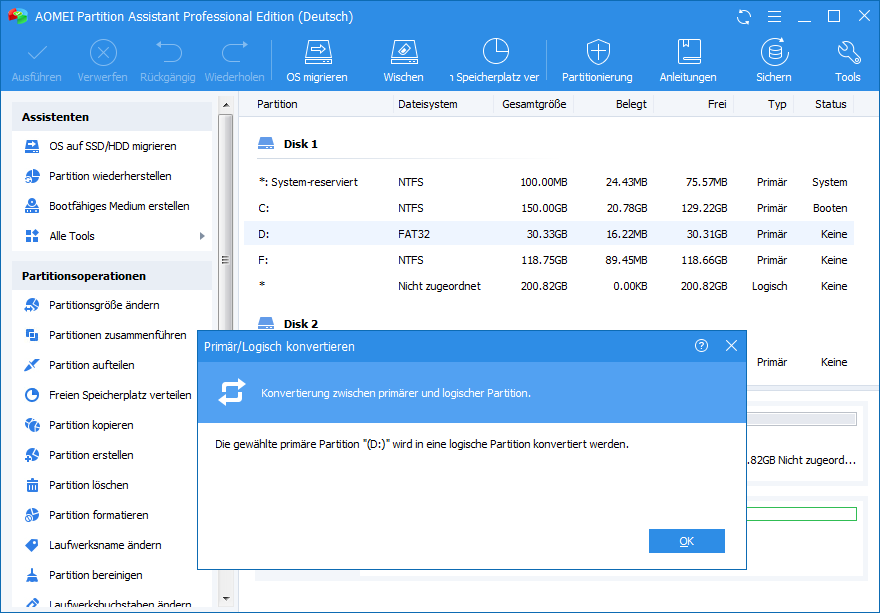The height and width of the screenshot is (613, 880).
Task: Click the Belegt column header
Action: (x=631, y=104)
